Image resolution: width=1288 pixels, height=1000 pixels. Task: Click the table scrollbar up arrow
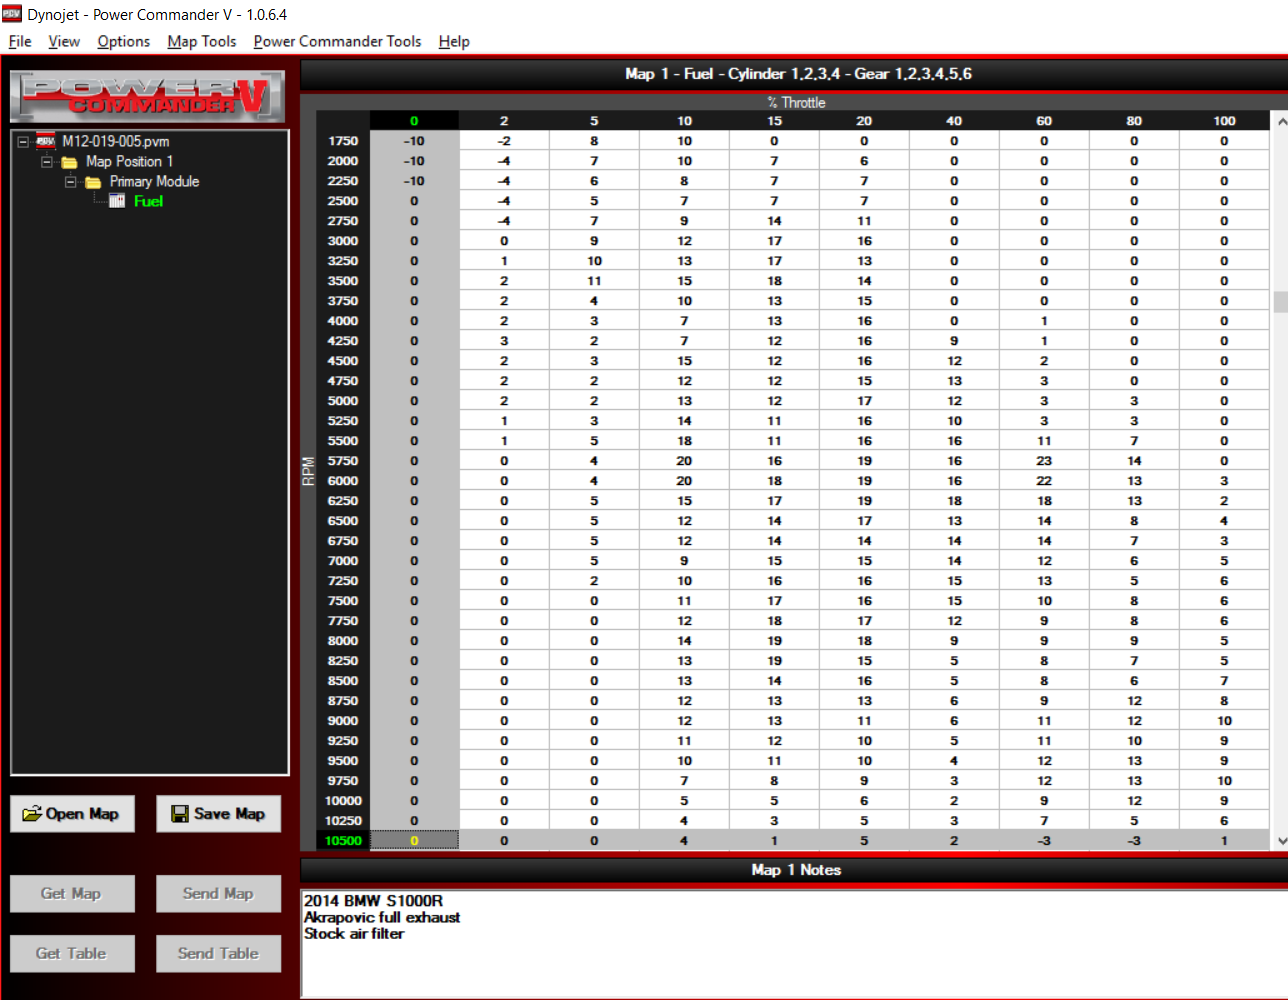point(1281,121)
